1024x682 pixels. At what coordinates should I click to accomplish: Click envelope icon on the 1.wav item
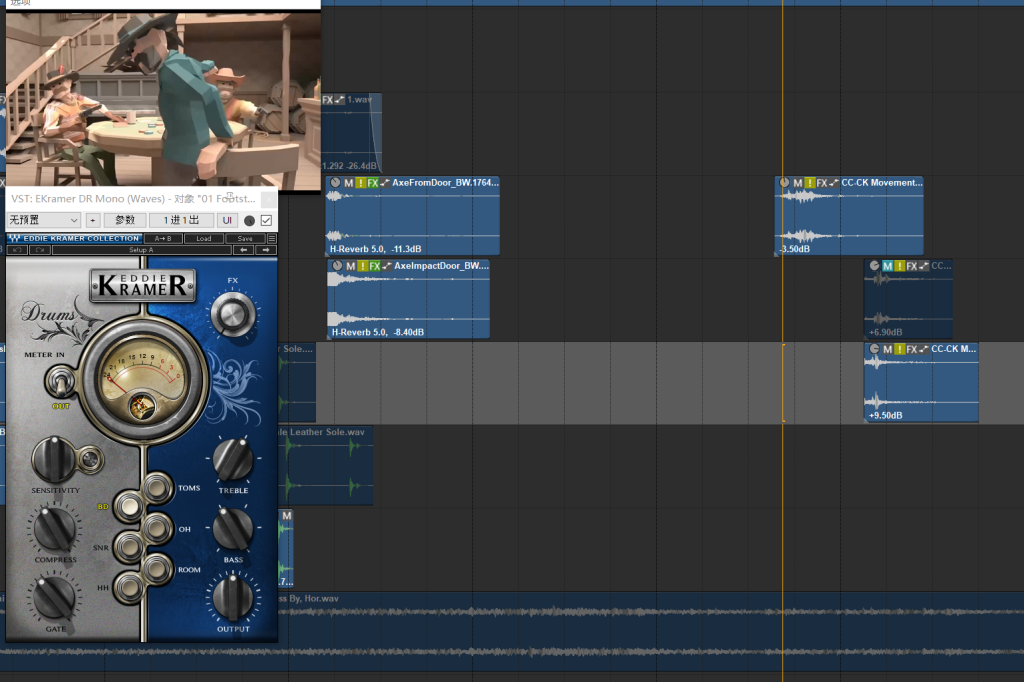pos(340,100)
